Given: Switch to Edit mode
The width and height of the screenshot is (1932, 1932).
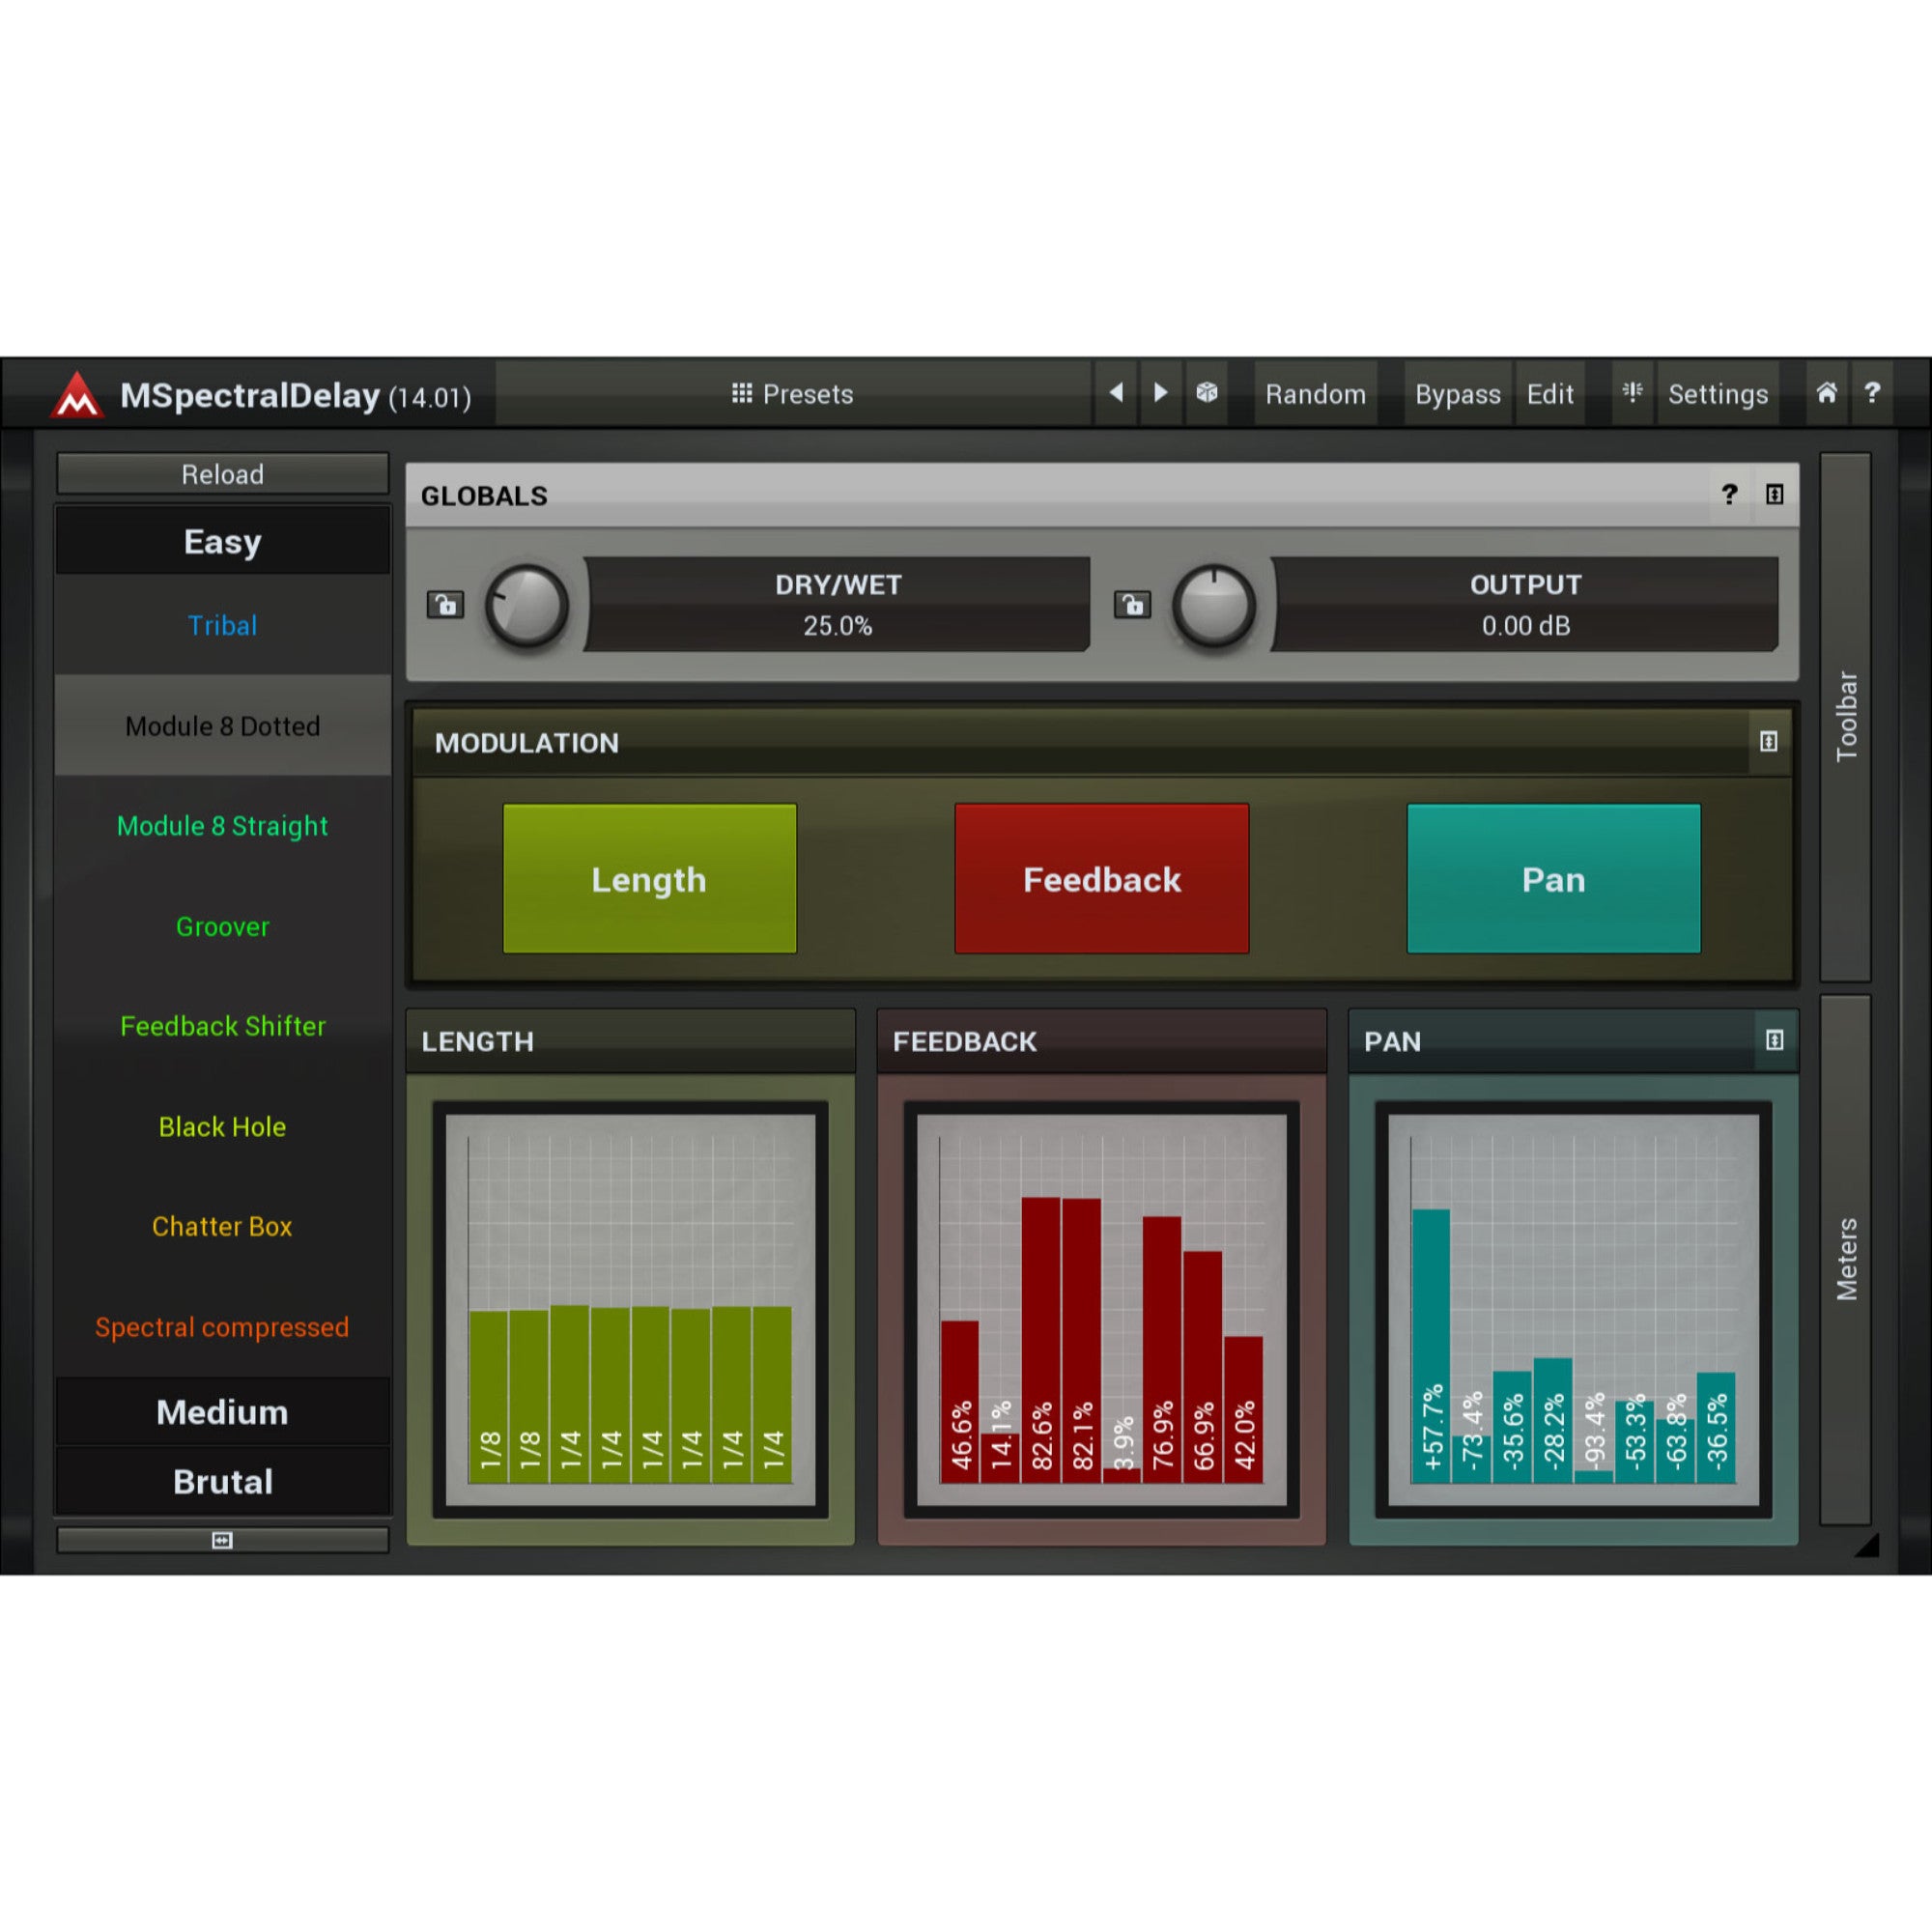Looking at the screenshot, I should click(x=1550, y=394).
